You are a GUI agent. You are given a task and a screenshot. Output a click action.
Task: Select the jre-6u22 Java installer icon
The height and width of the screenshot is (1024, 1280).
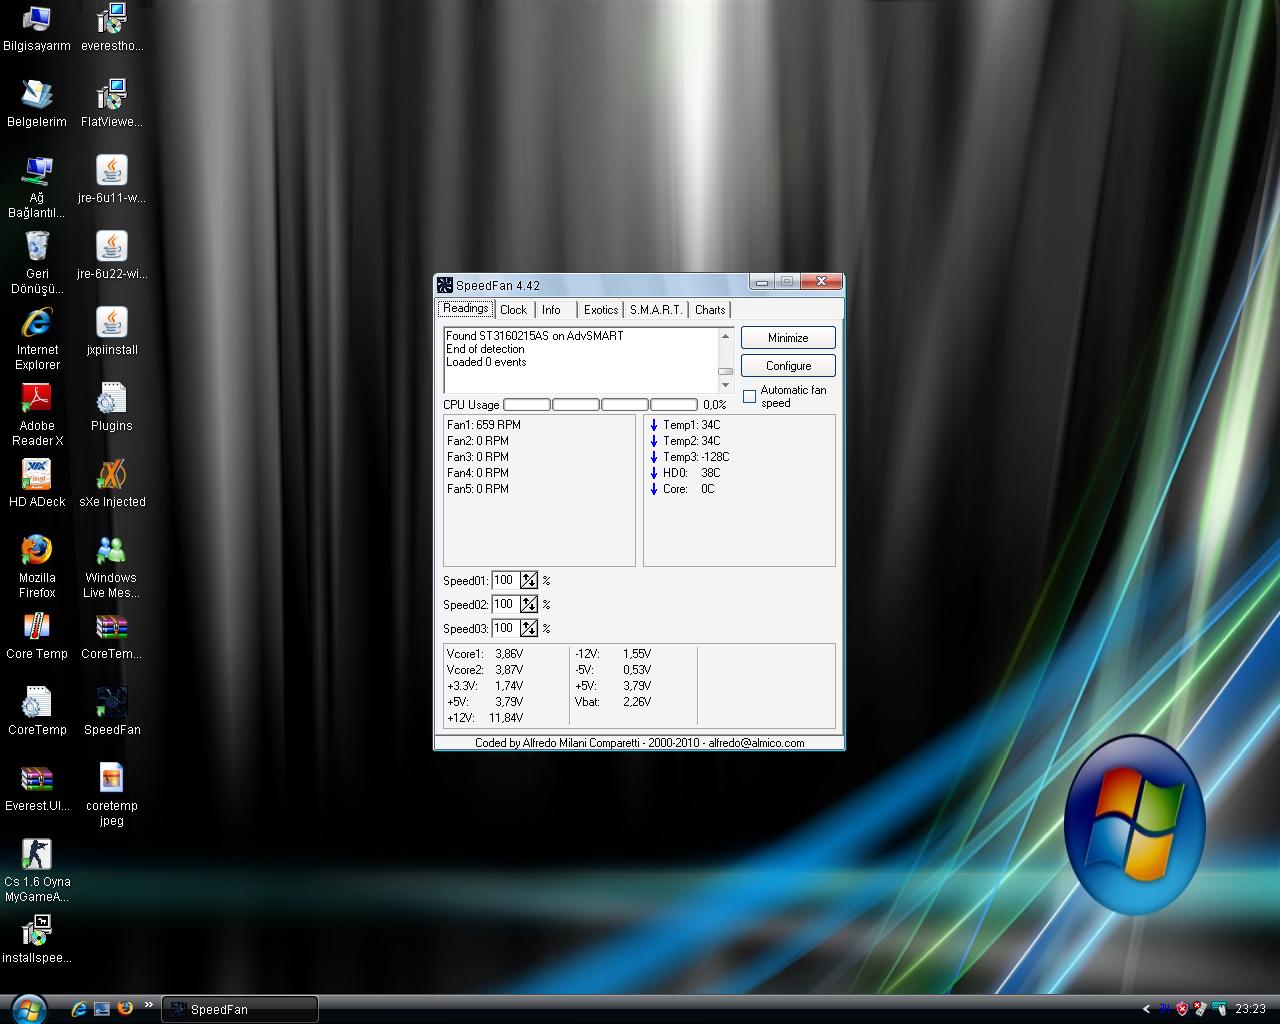112,256
